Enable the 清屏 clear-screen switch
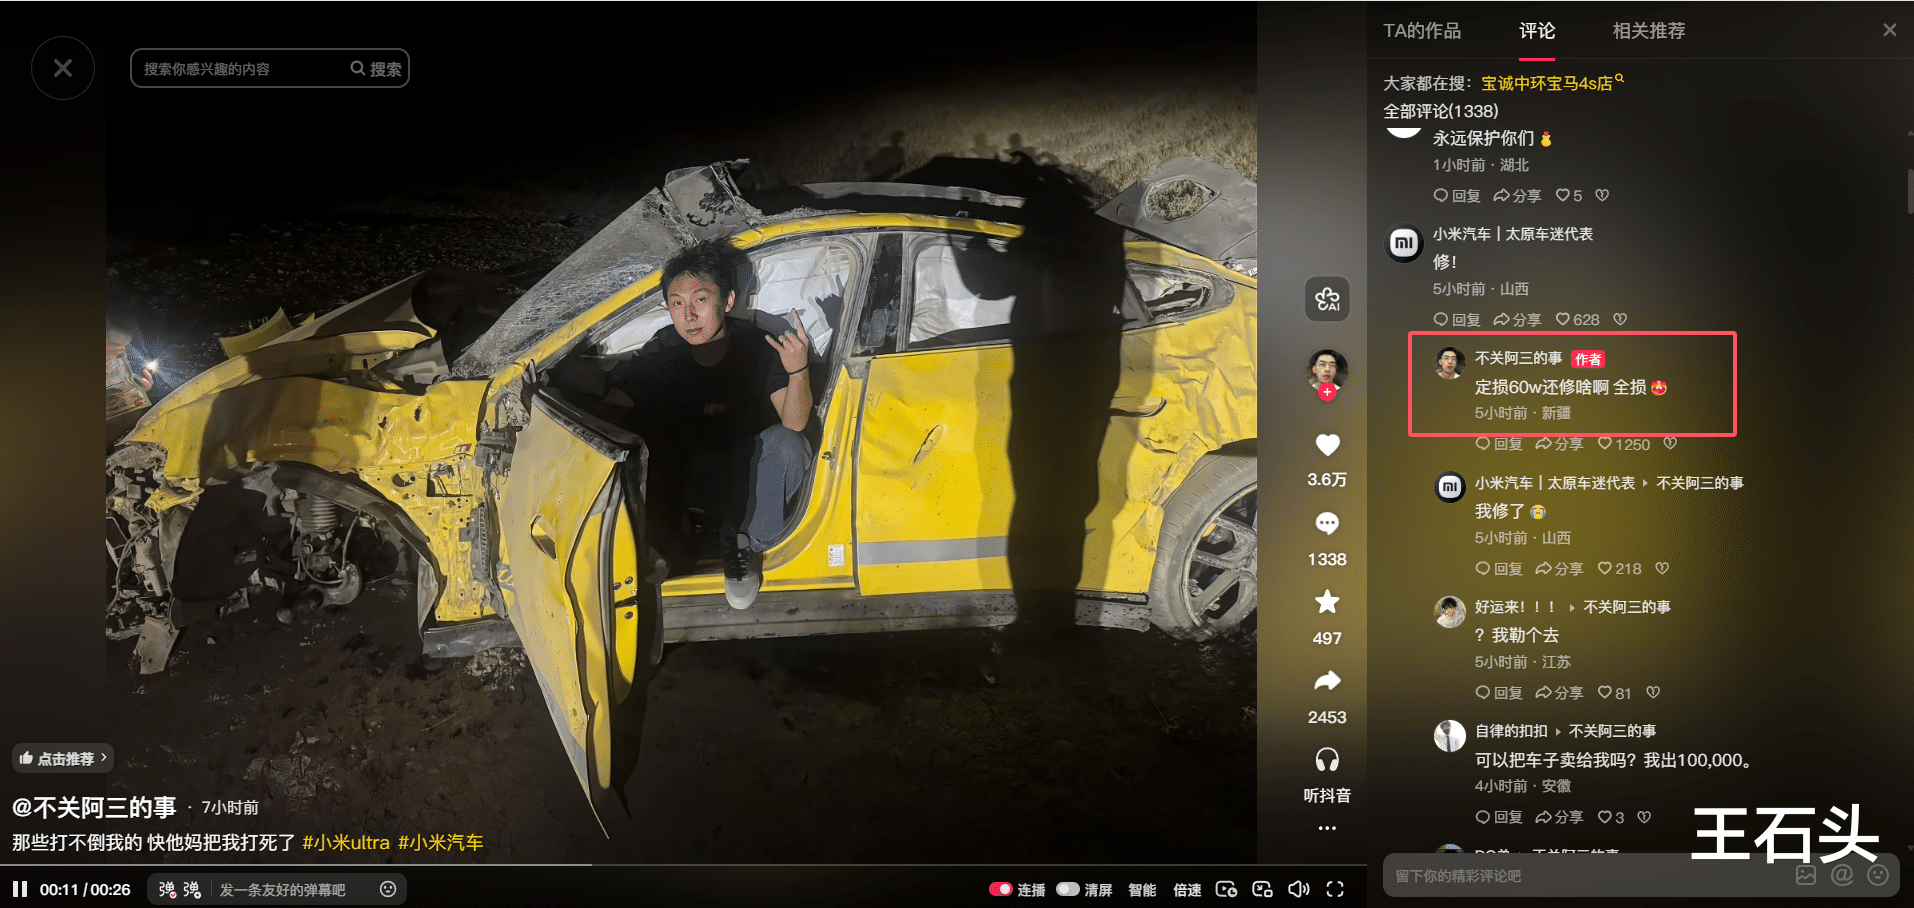The width and height of the screenshot is (1914, 908). tap(1068, 889)
